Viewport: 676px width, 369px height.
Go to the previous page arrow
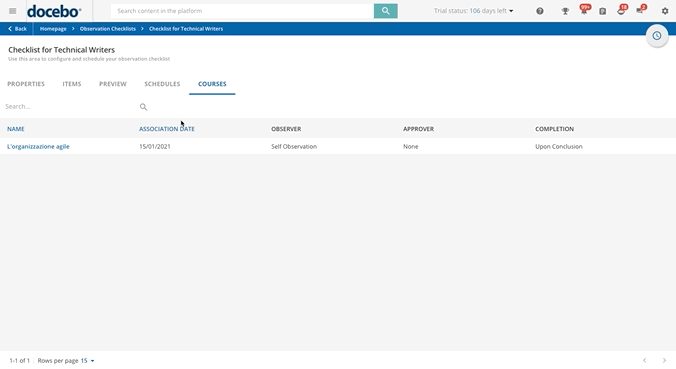[645, 360]
